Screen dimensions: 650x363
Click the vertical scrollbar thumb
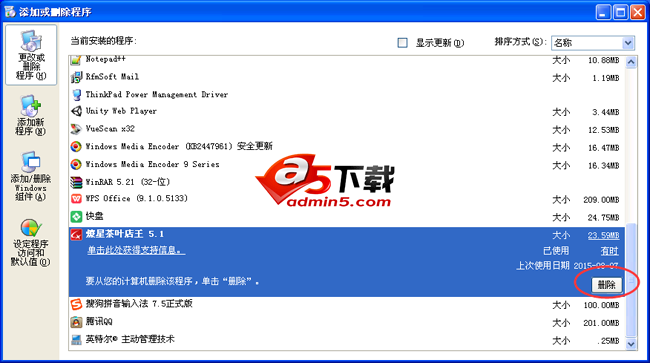click(631, 280)
